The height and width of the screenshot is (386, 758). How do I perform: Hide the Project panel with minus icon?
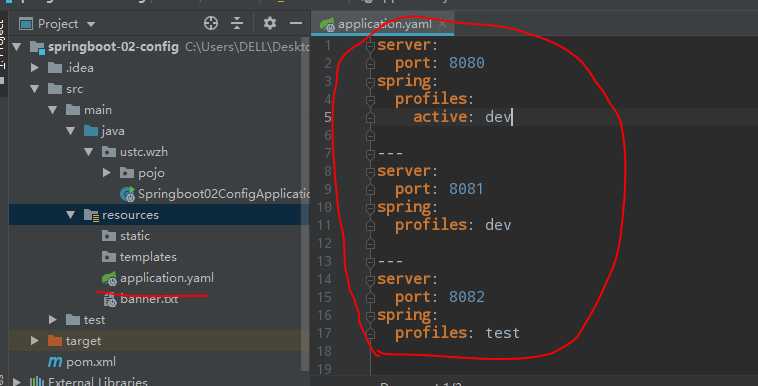pyautogui.click(x=296, y=23)
